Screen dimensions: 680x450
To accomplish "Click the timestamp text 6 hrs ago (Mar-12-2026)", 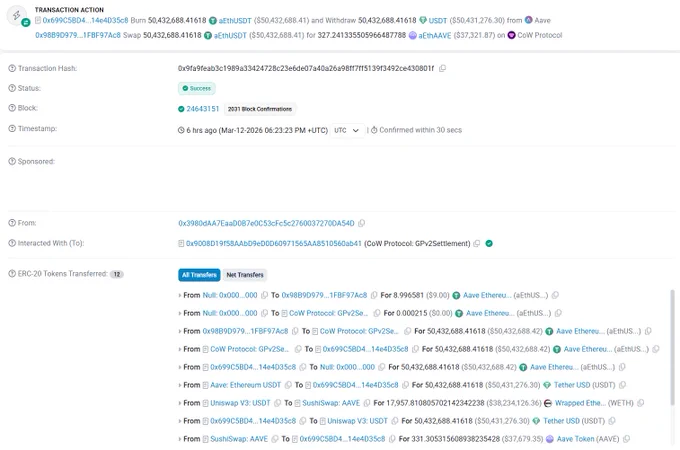I will click(x=257, y=130).
